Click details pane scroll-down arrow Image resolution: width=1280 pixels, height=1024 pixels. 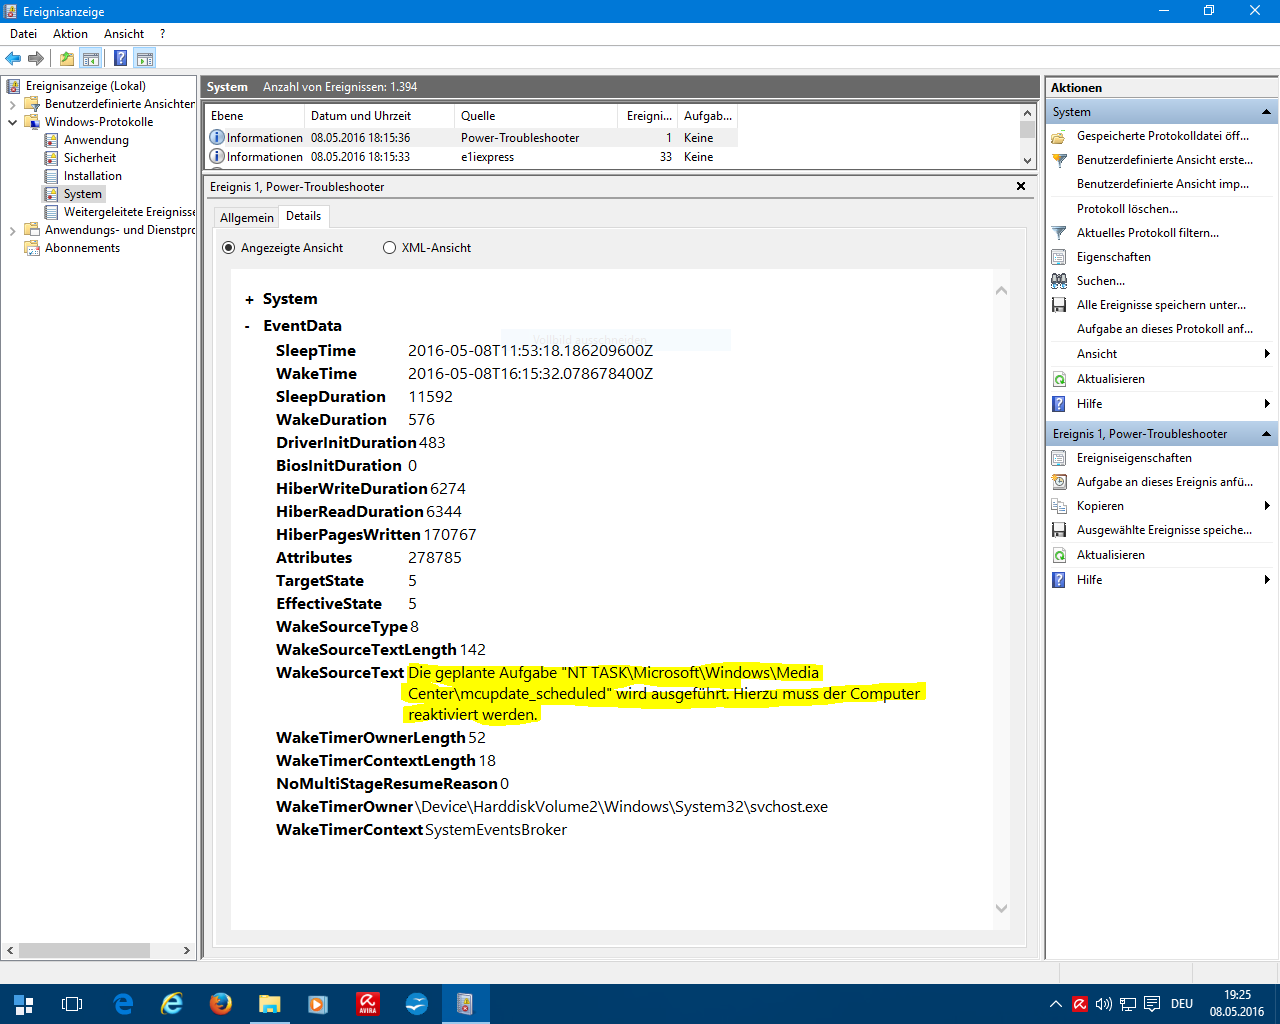coord(1002,908)
